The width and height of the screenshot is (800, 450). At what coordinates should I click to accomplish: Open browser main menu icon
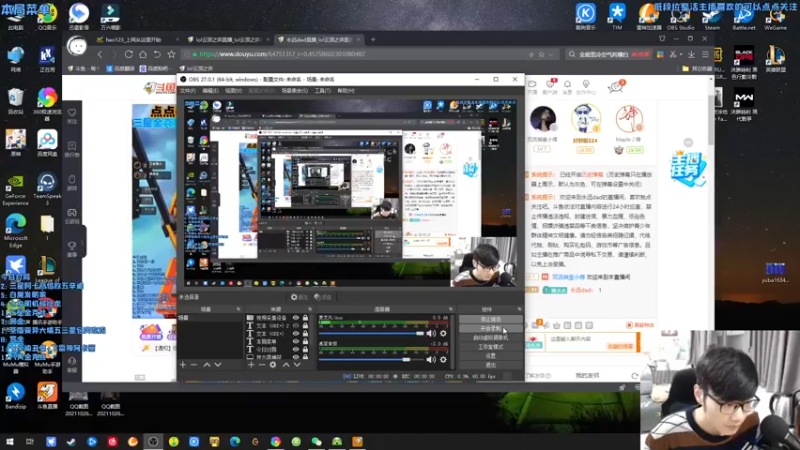(x=705, y=54)
